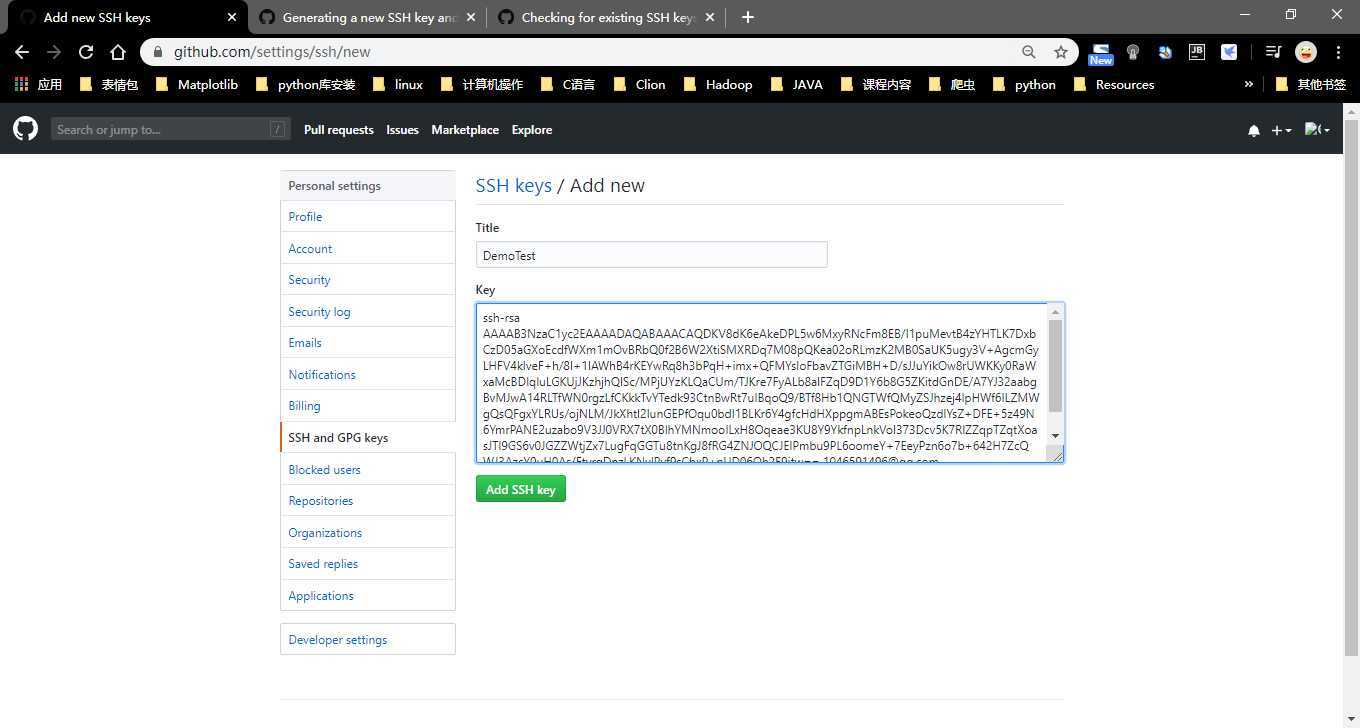Screen dimensions: 1360x728
Task: Open Explore in the GitHub header
Action: point(532,130)
